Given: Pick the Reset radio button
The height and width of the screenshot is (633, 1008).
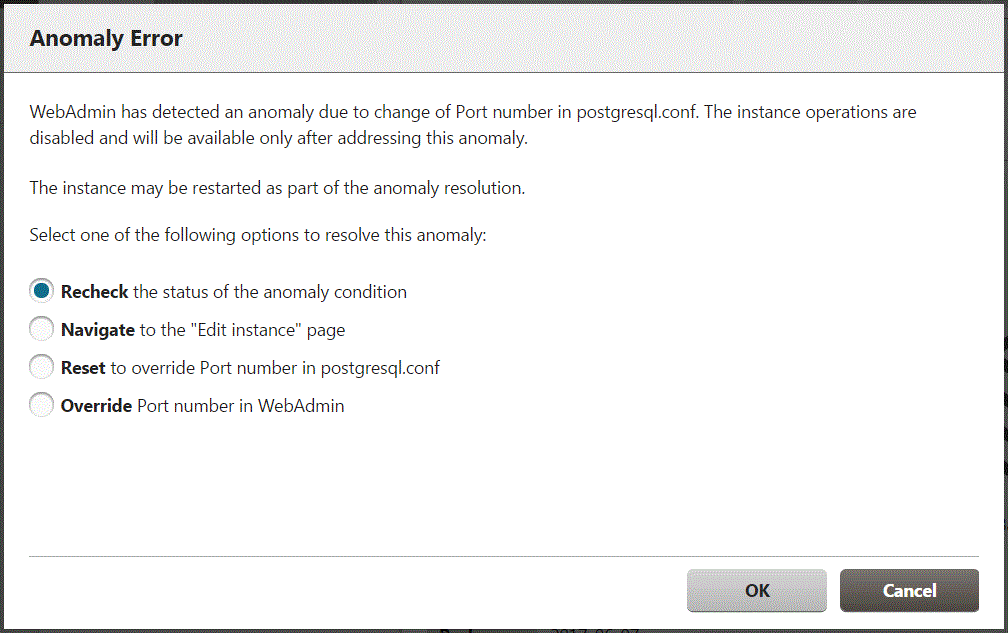Looking at the screenshot, I should [x=41, y=367].
